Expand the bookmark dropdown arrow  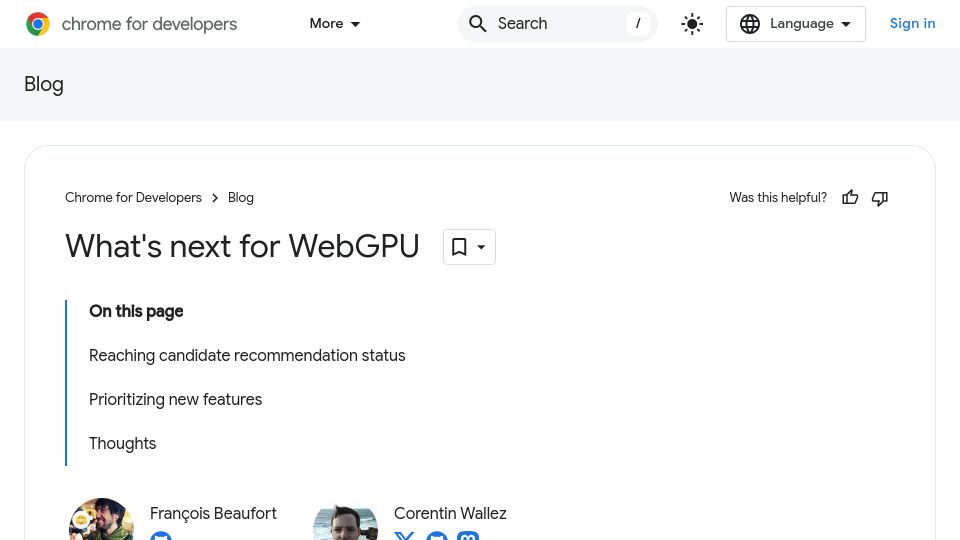tap(481, 247)
